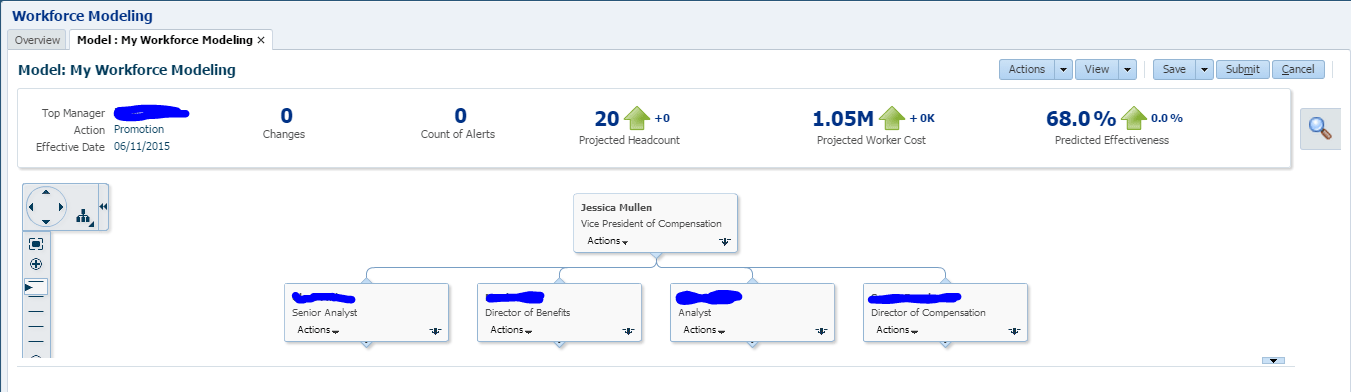Collapse Jessica Mullen's direct reports
This screenshot has height=392, width=1351.
656,256
